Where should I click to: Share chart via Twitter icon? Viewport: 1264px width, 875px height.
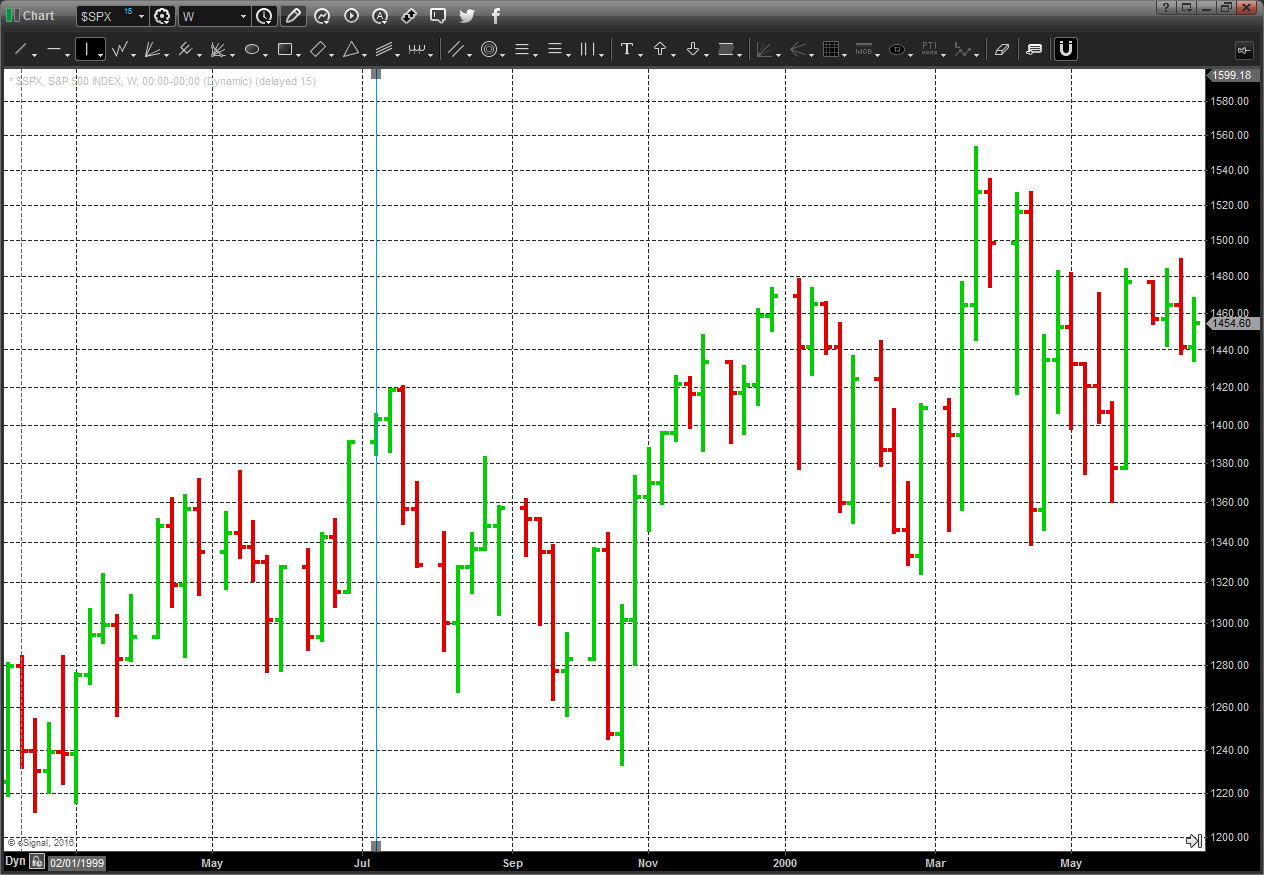[467, 16]
